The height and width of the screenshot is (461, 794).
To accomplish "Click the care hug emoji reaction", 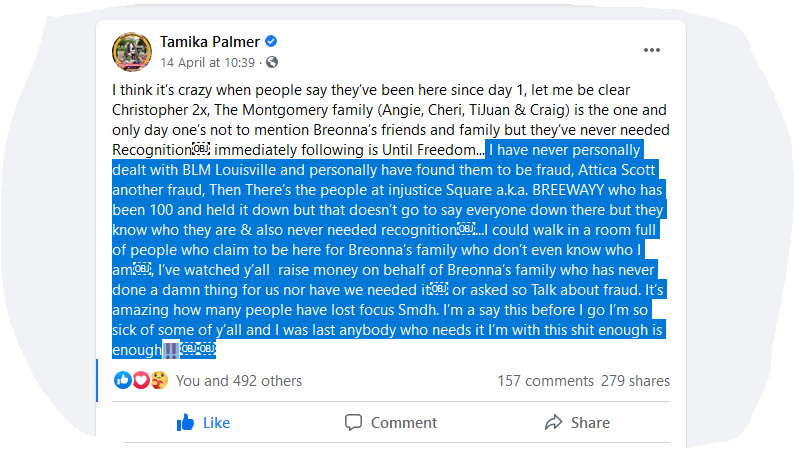I will [159, 380].
